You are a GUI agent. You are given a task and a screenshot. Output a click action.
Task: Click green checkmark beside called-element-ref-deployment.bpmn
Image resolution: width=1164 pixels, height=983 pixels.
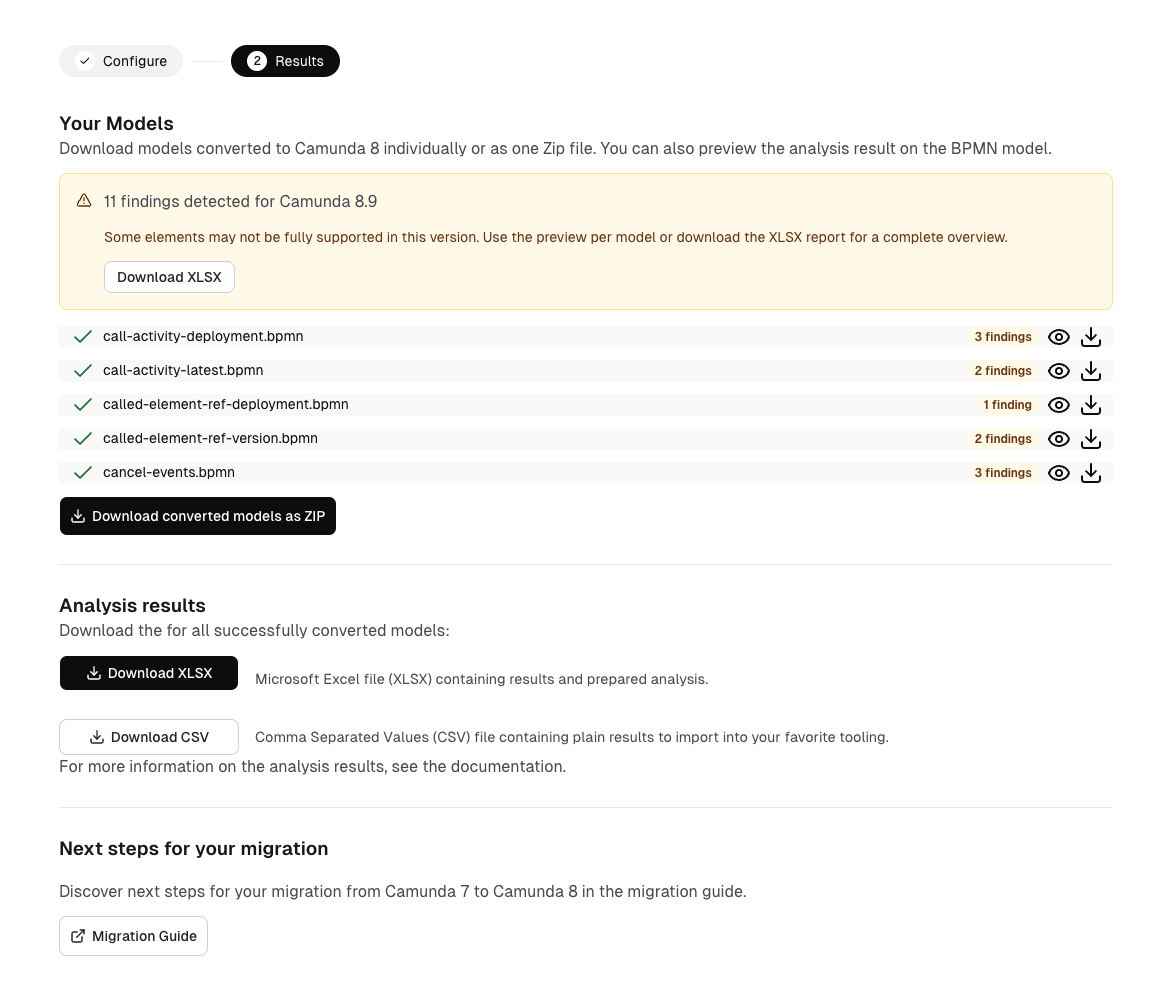(83, 405)
